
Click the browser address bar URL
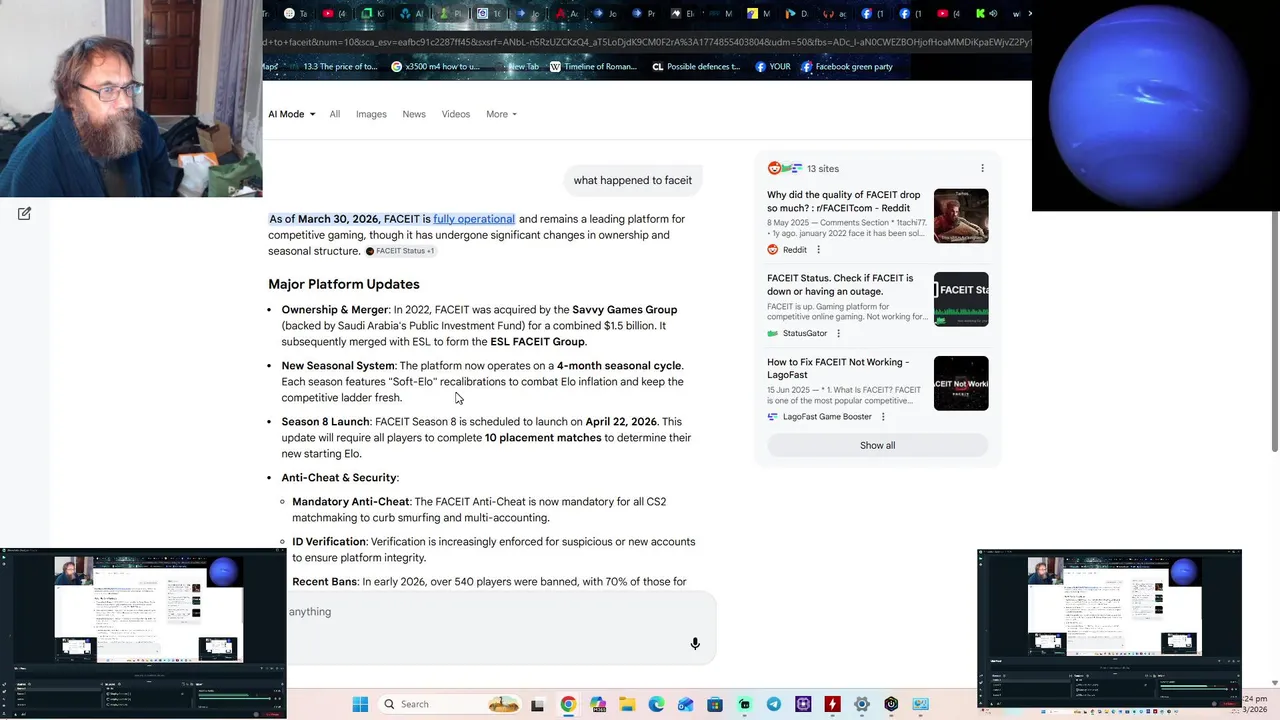point(647,42)
